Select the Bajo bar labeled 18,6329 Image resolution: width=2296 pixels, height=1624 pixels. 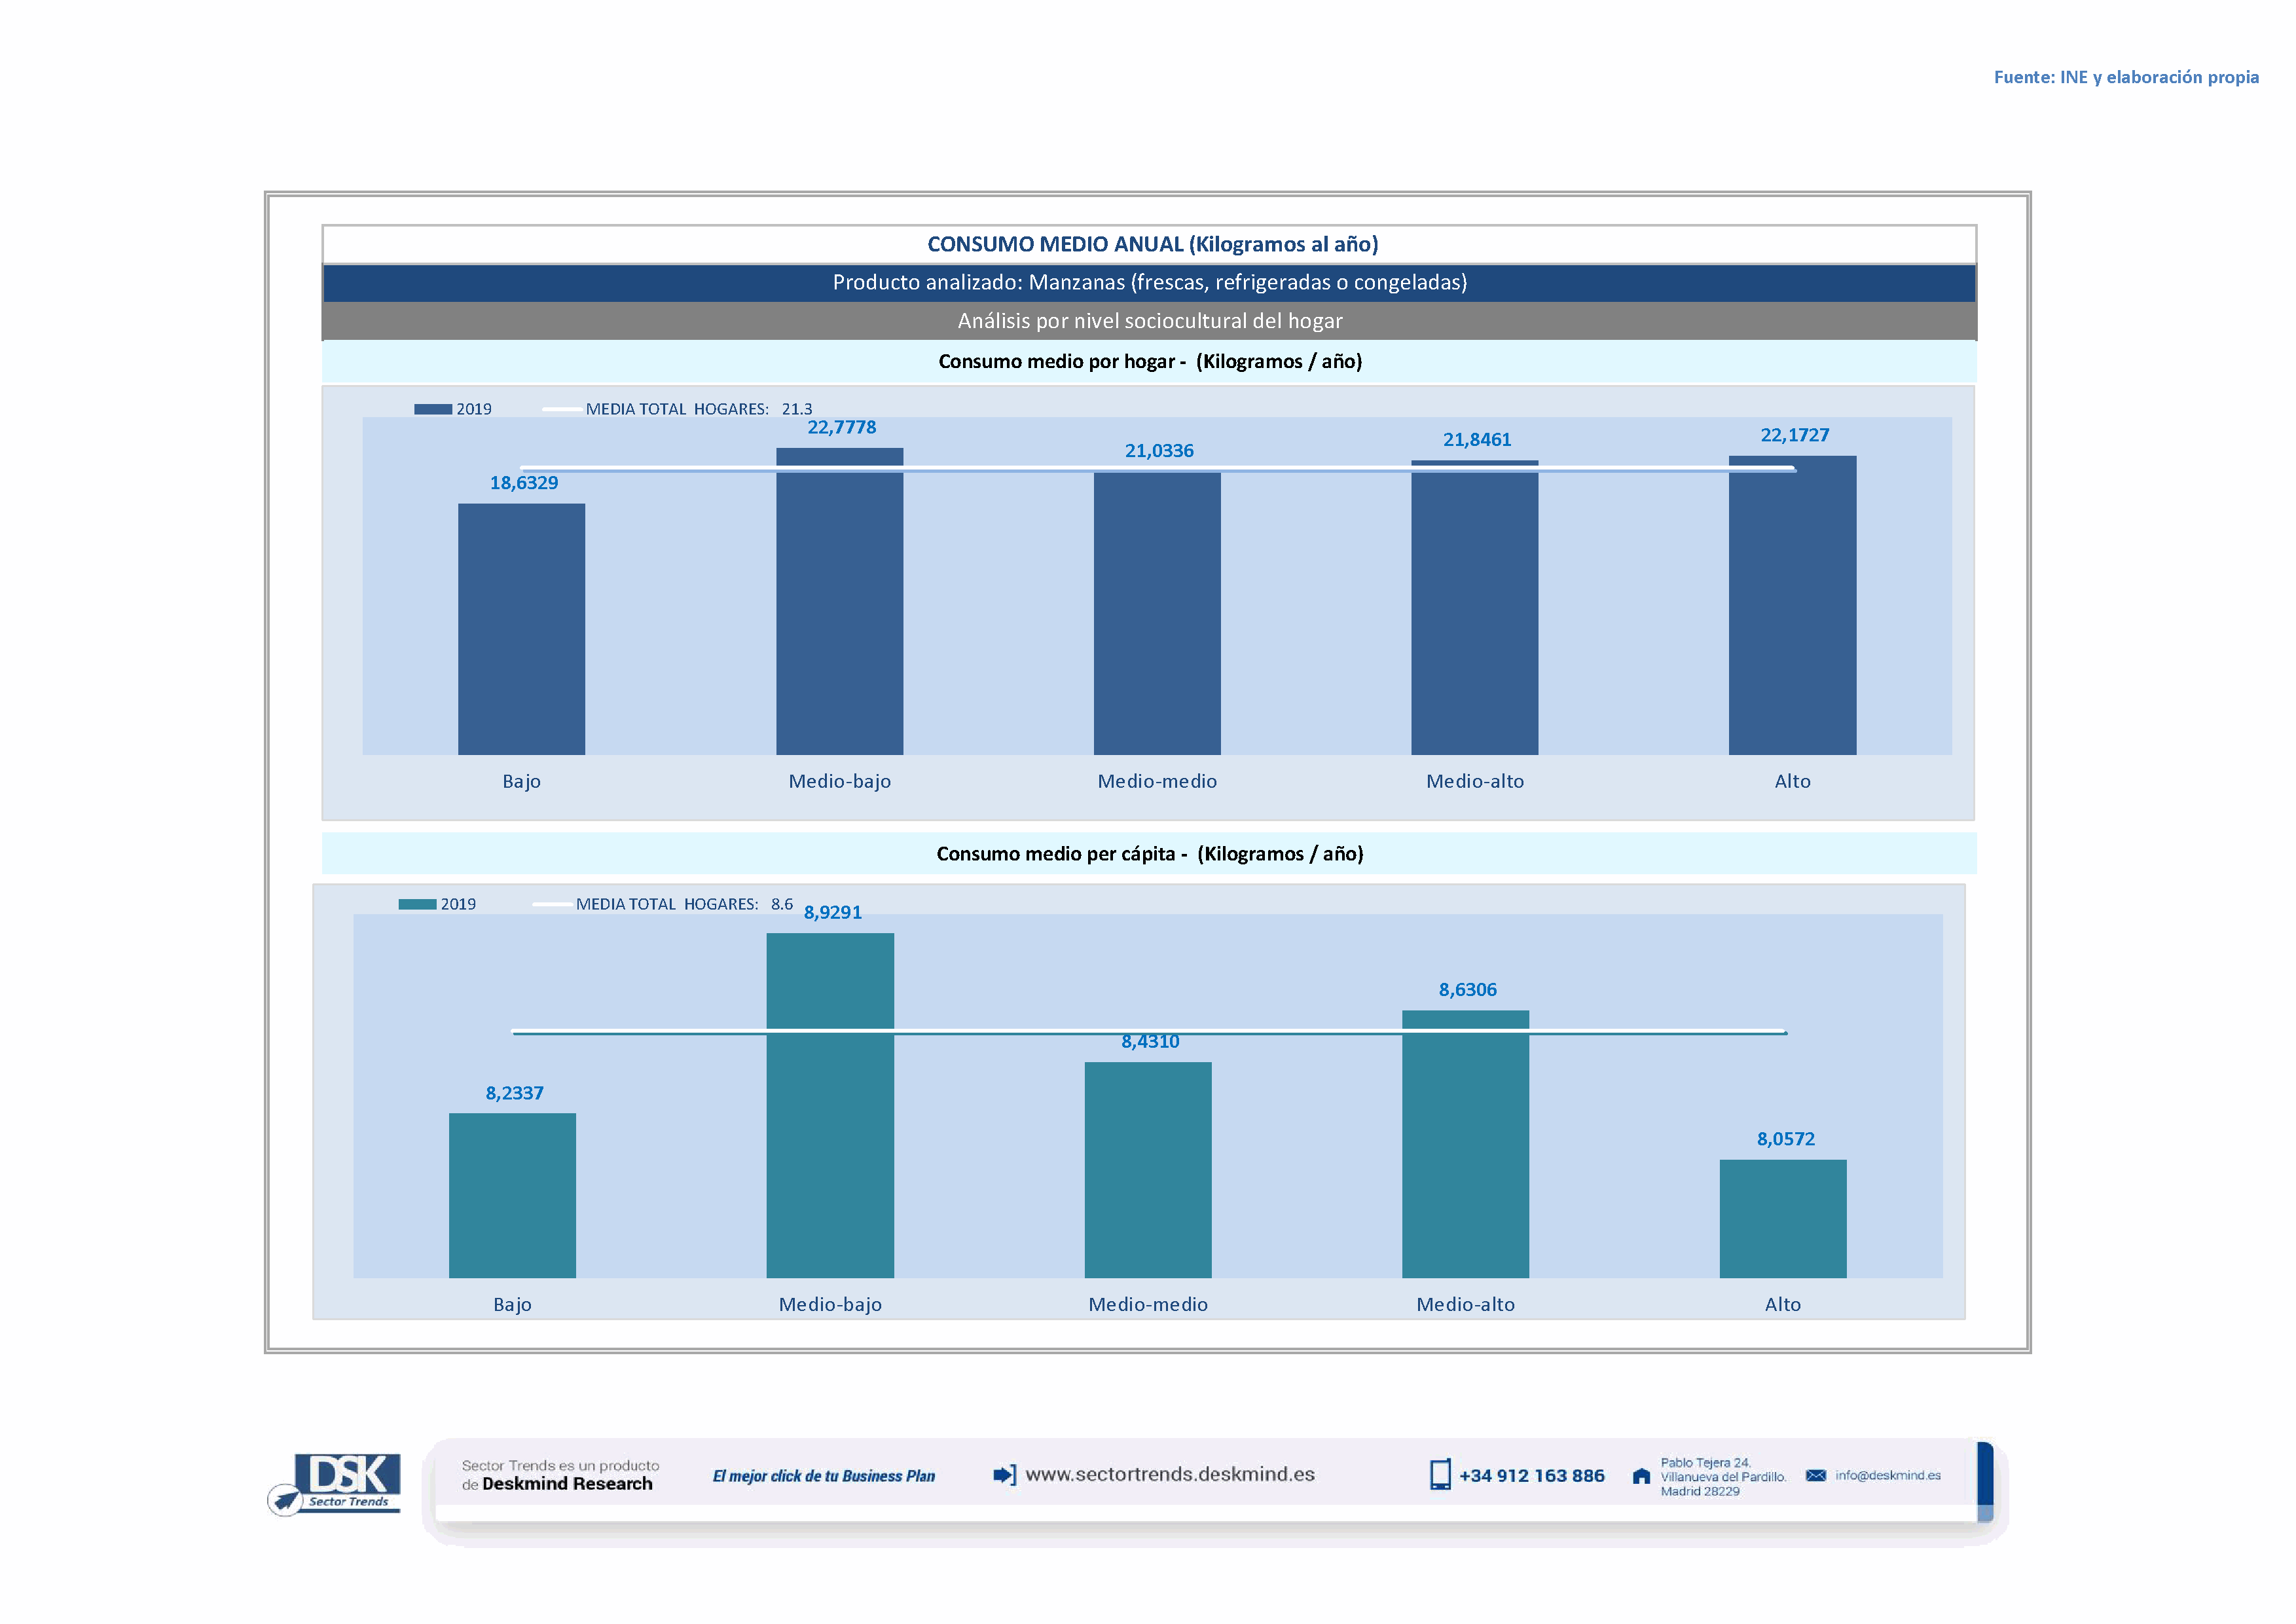pyautogui.click(x=521, y=628)
